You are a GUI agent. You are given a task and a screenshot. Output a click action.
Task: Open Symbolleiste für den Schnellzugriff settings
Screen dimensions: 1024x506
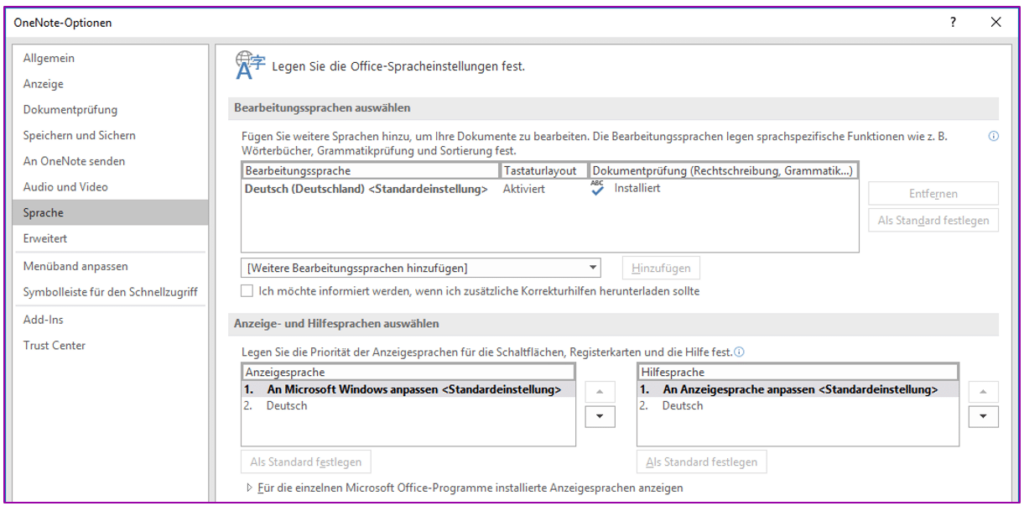pyautogui.click(x=111, y=292)
